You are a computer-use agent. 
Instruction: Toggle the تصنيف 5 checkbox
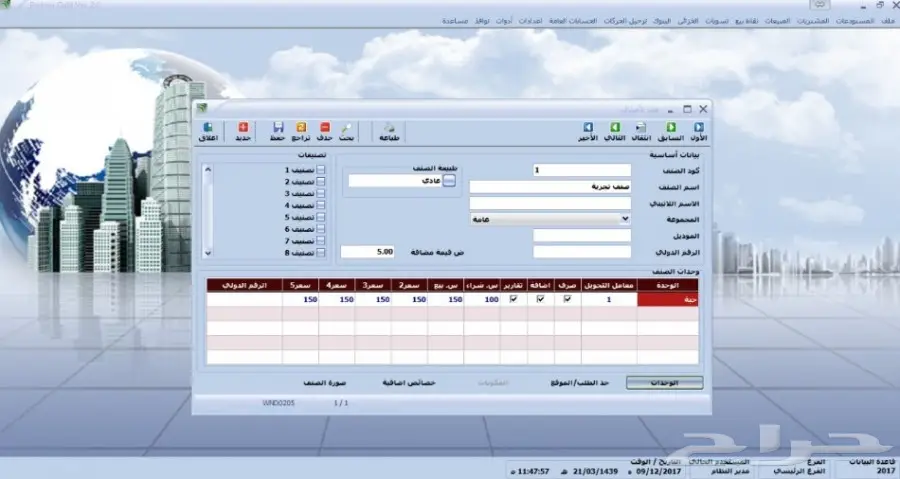point(320,217)
